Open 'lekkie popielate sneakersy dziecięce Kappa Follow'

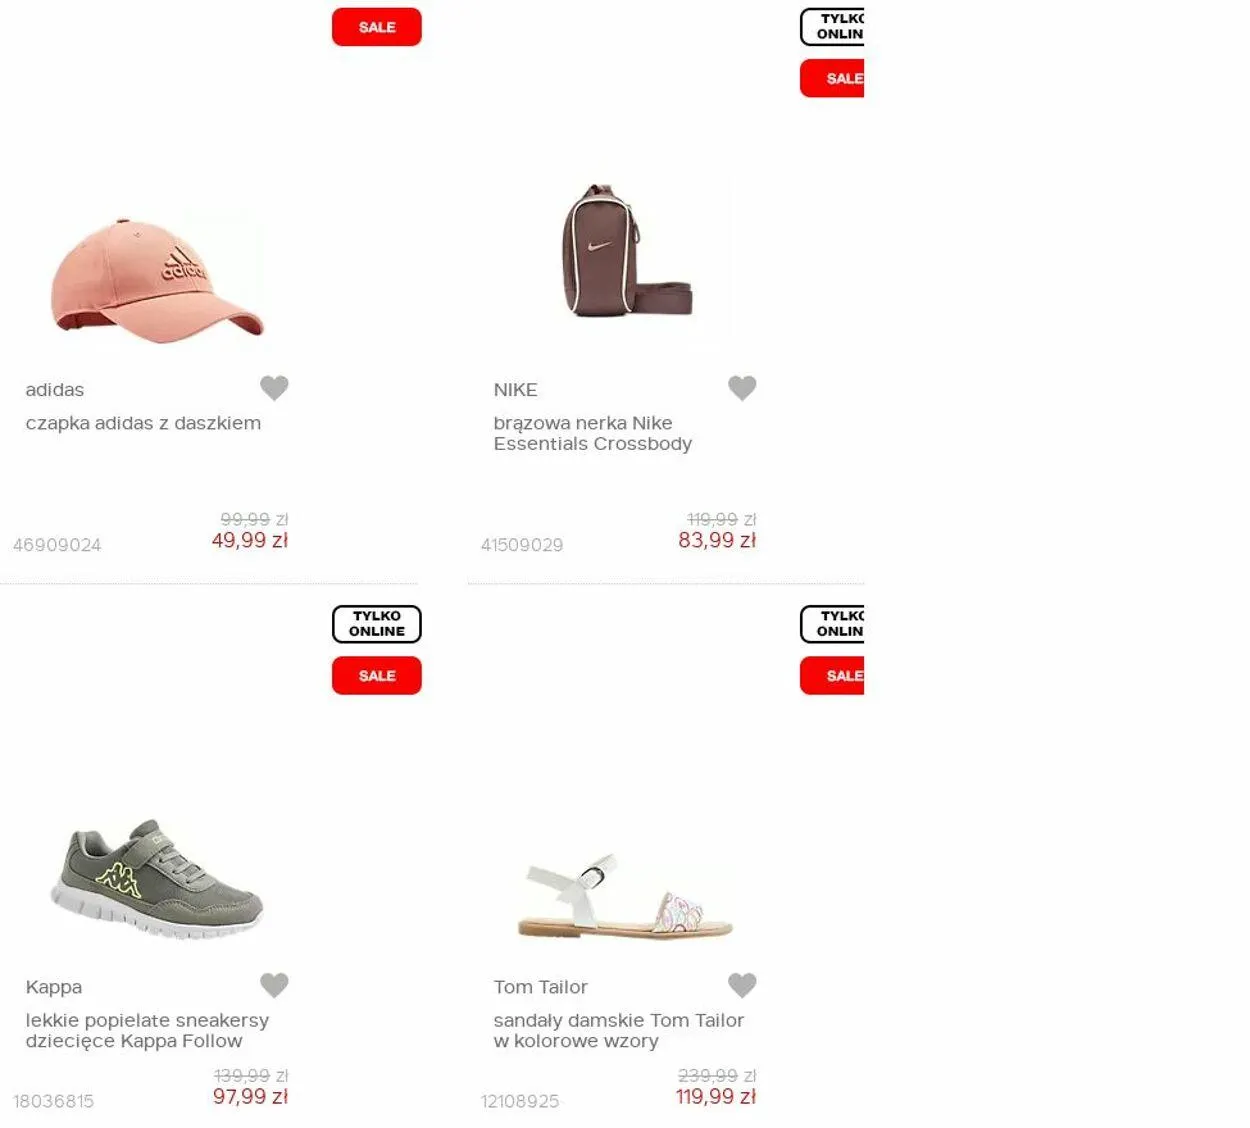[x=147, y=1030]
